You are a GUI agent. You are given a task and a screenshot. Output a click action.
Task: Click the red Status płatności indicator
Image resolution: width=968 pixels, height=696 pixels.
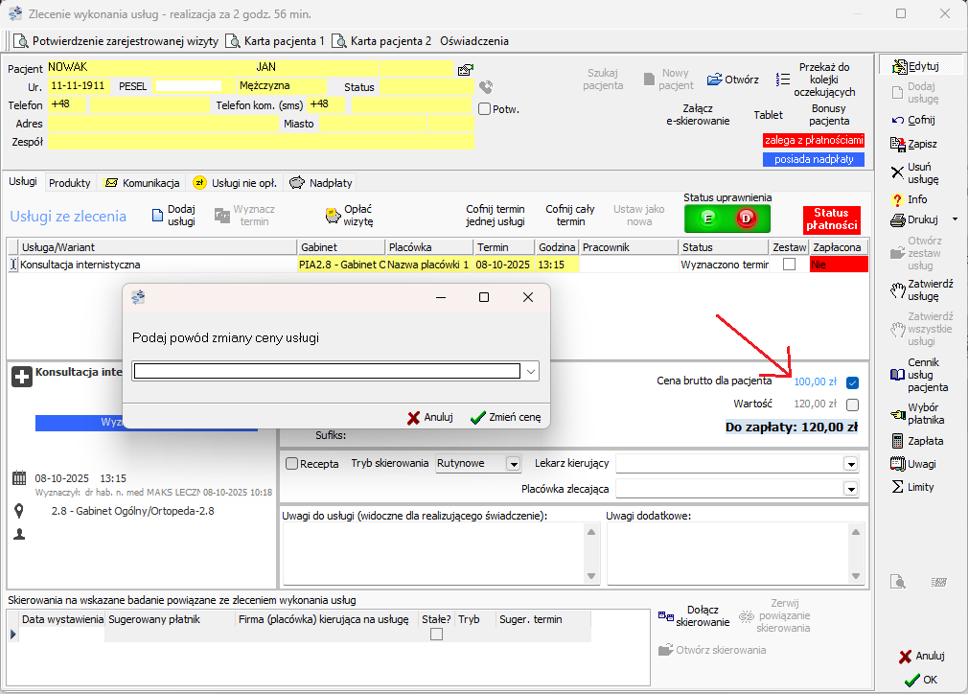[x=831, y=219]
